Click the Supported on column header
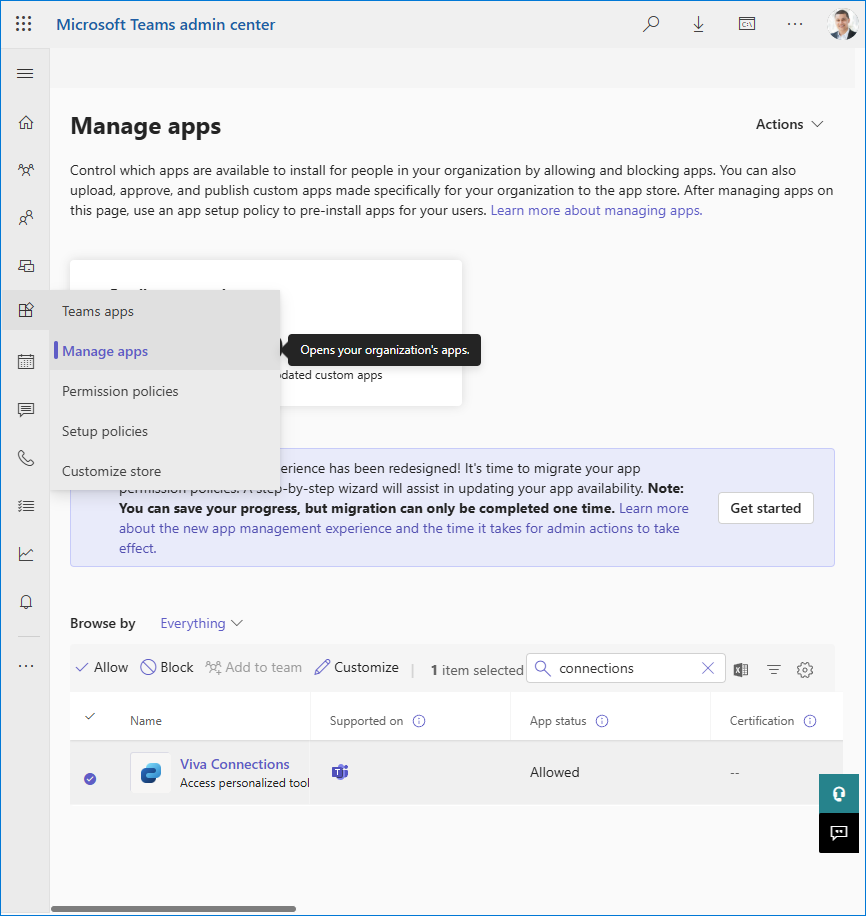The image size is (866, 916). click(366, 721)
